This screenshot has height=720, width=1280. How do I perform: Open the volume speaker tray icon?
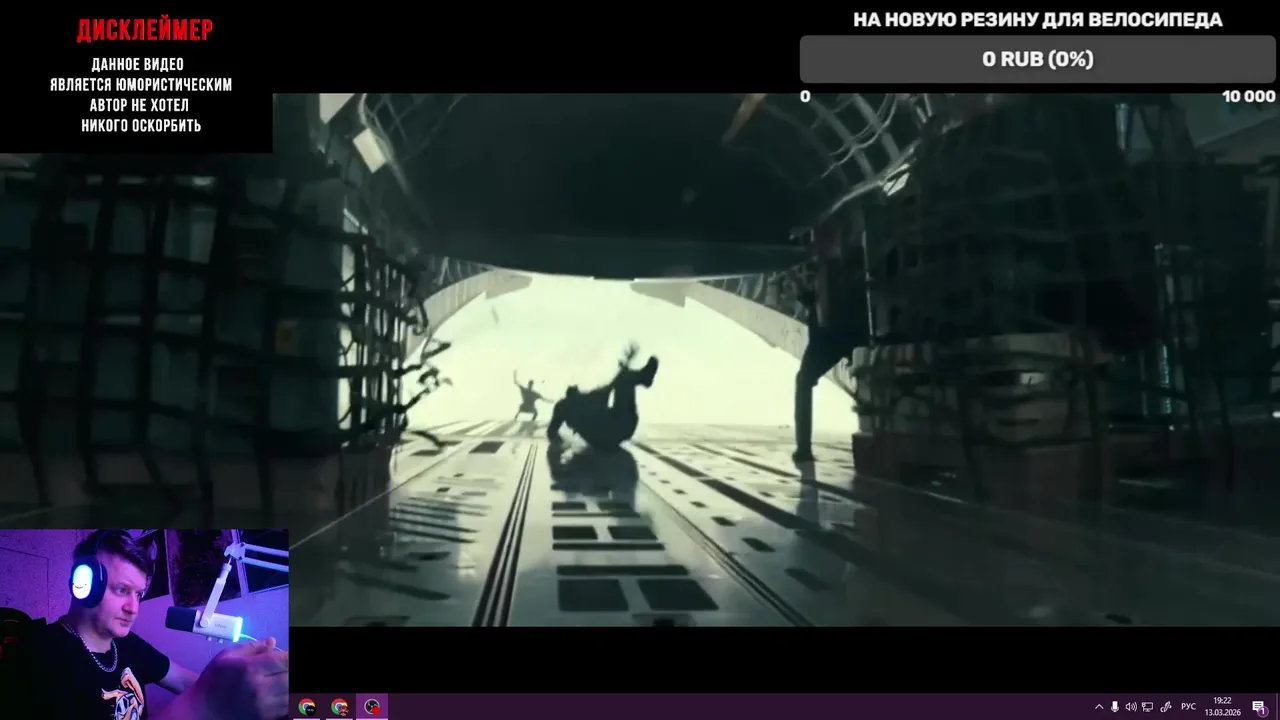[1131, 707]
